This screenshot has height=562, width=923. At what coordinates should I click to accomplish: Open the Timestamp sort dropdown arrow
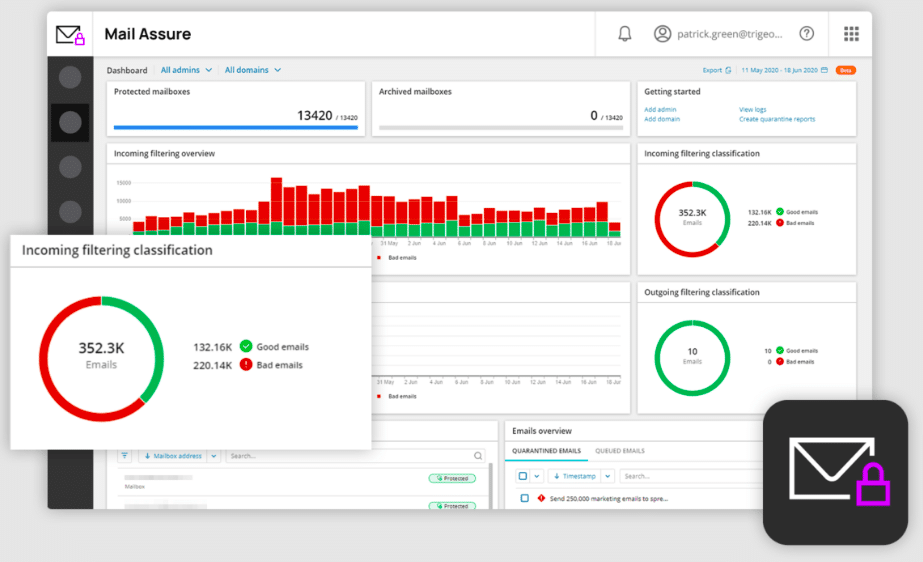[x=607, y=475]
